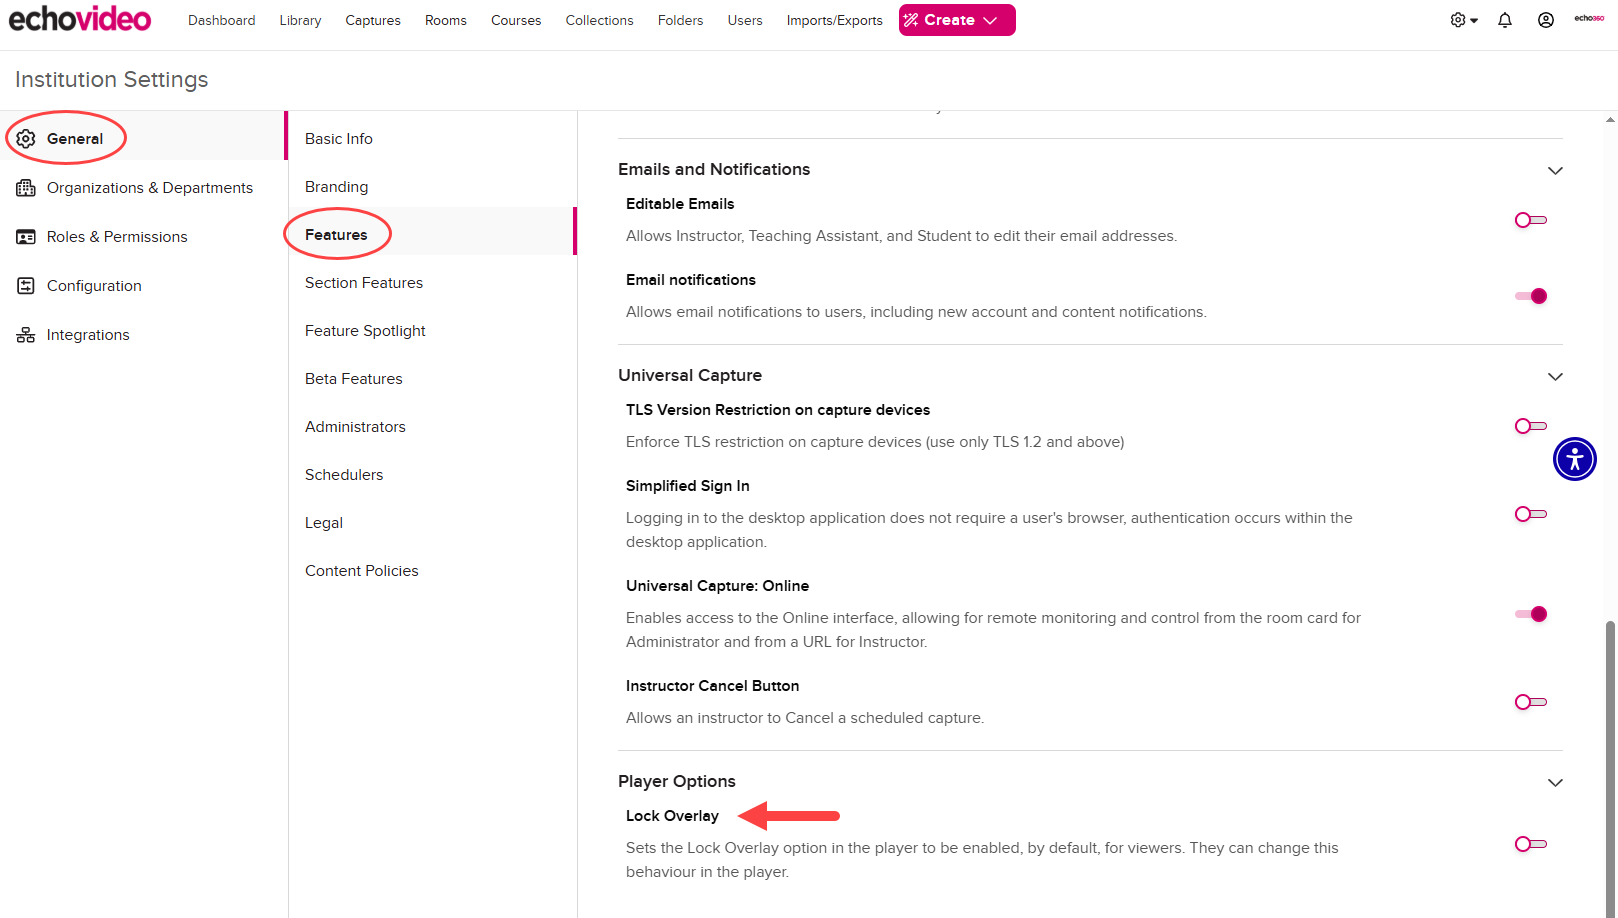Collapse the Emails and Notifications section
The image size is (1618, 918).
pos(1555,171)
